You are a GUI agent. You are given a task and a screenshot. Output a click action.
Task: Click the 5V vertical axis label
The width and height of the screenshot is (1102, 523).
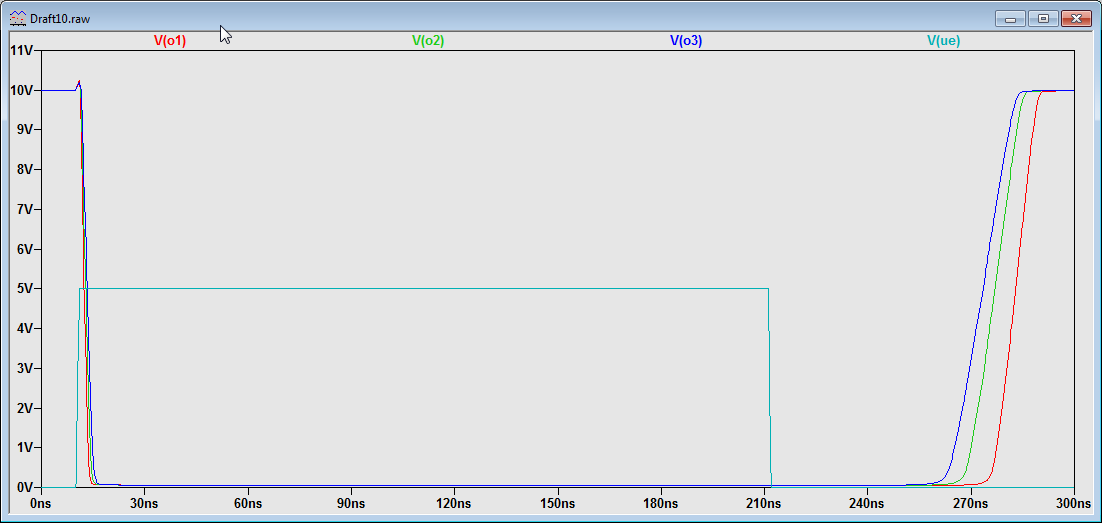click(x=25, y=289)
